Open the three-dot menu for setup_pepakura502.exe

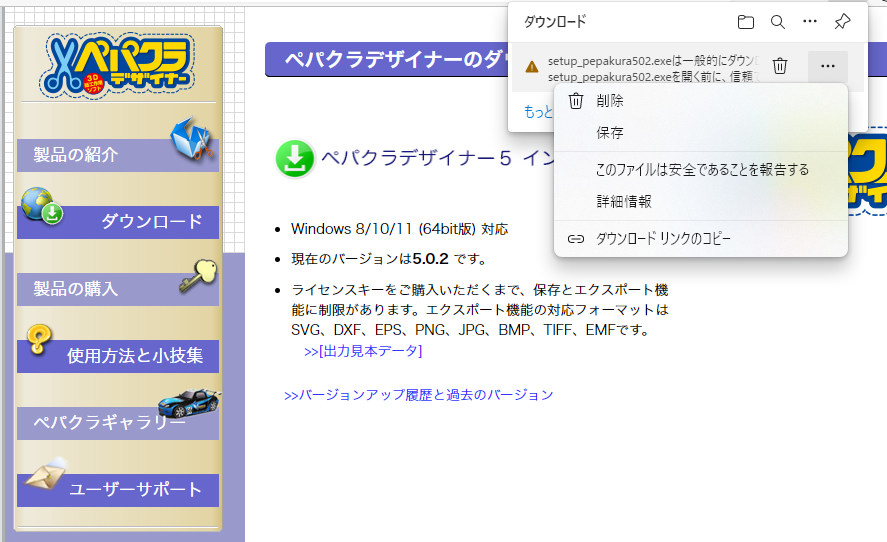[828, 66]
